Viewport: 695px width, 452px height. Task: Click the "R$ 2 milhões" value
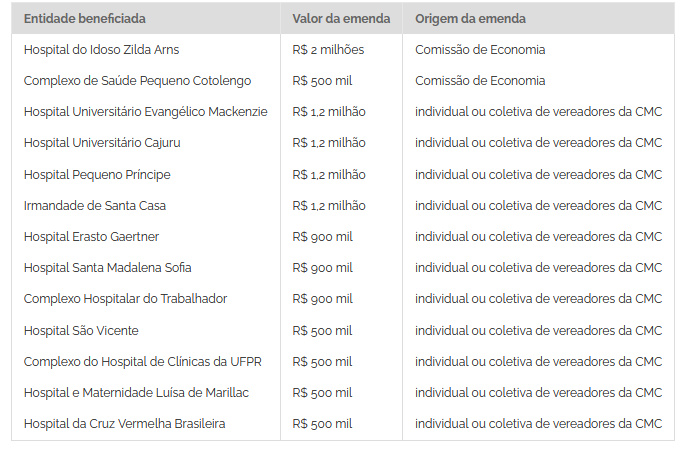click(328, 49)
